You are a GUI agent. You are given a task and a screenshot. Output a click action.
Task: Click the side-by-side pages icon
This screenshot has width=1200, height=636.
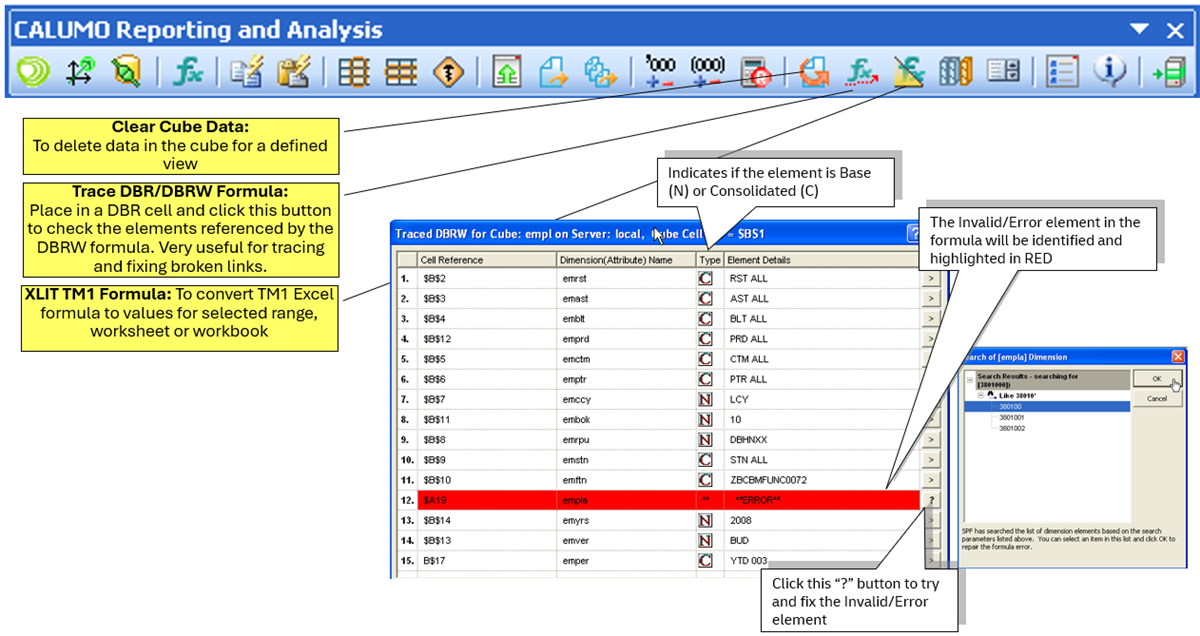click(x=1003, y=71)
